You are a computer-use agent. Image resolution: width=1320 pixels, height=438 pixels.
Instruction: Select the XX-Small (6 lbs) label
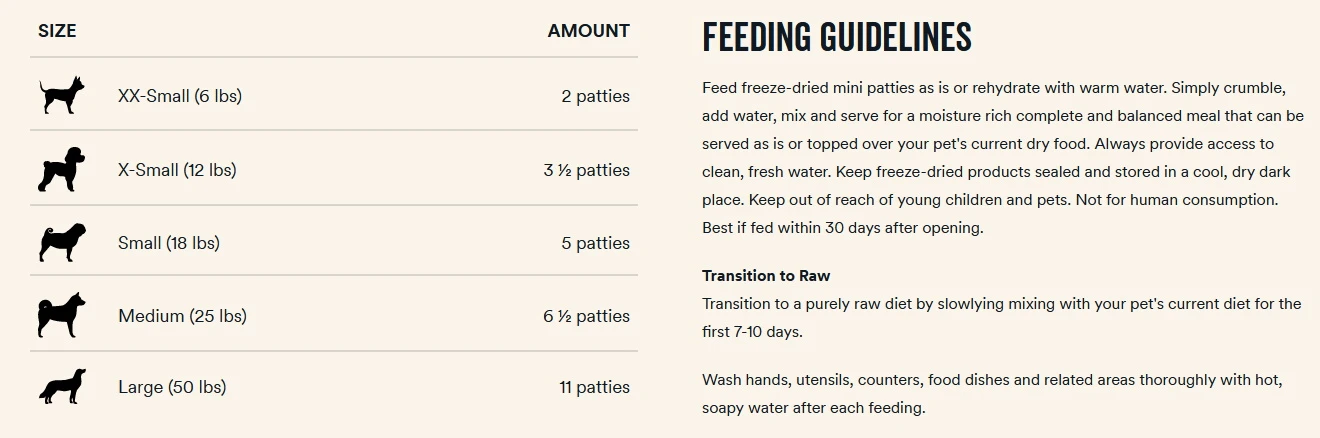(x=180, y=96)
